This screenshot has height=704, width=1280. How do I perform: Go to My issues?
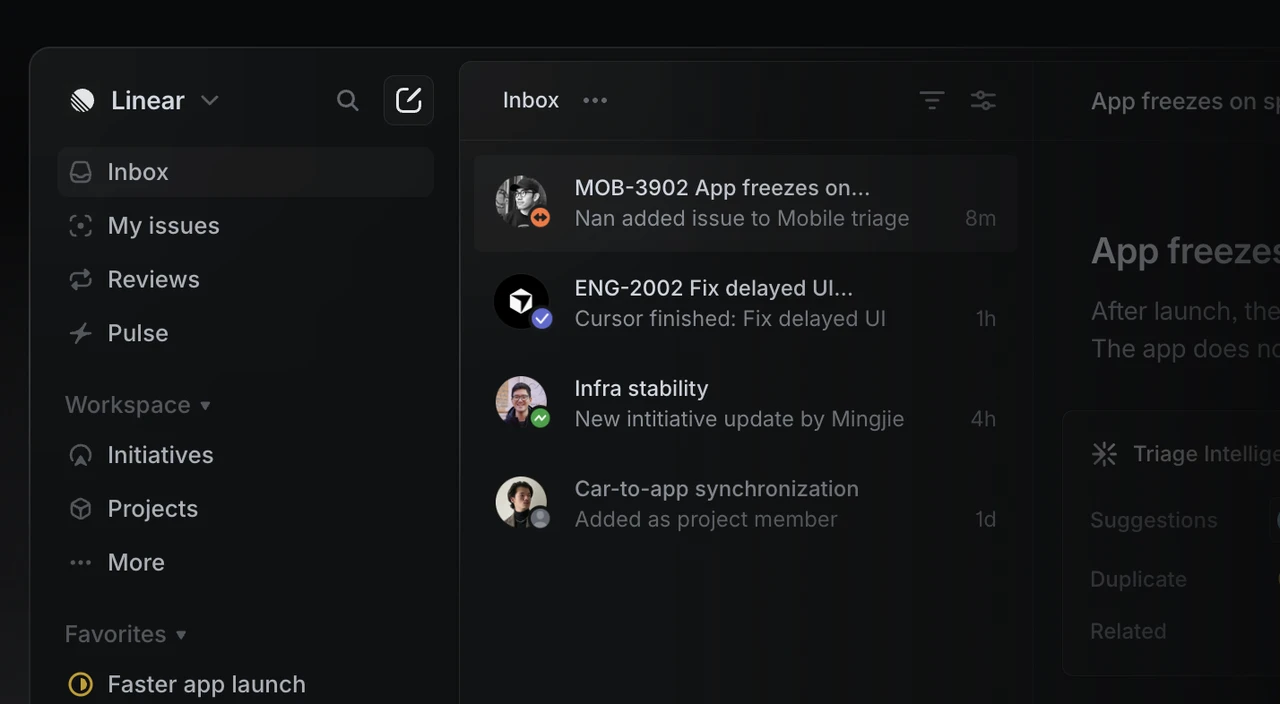click(x=163, y=226)
